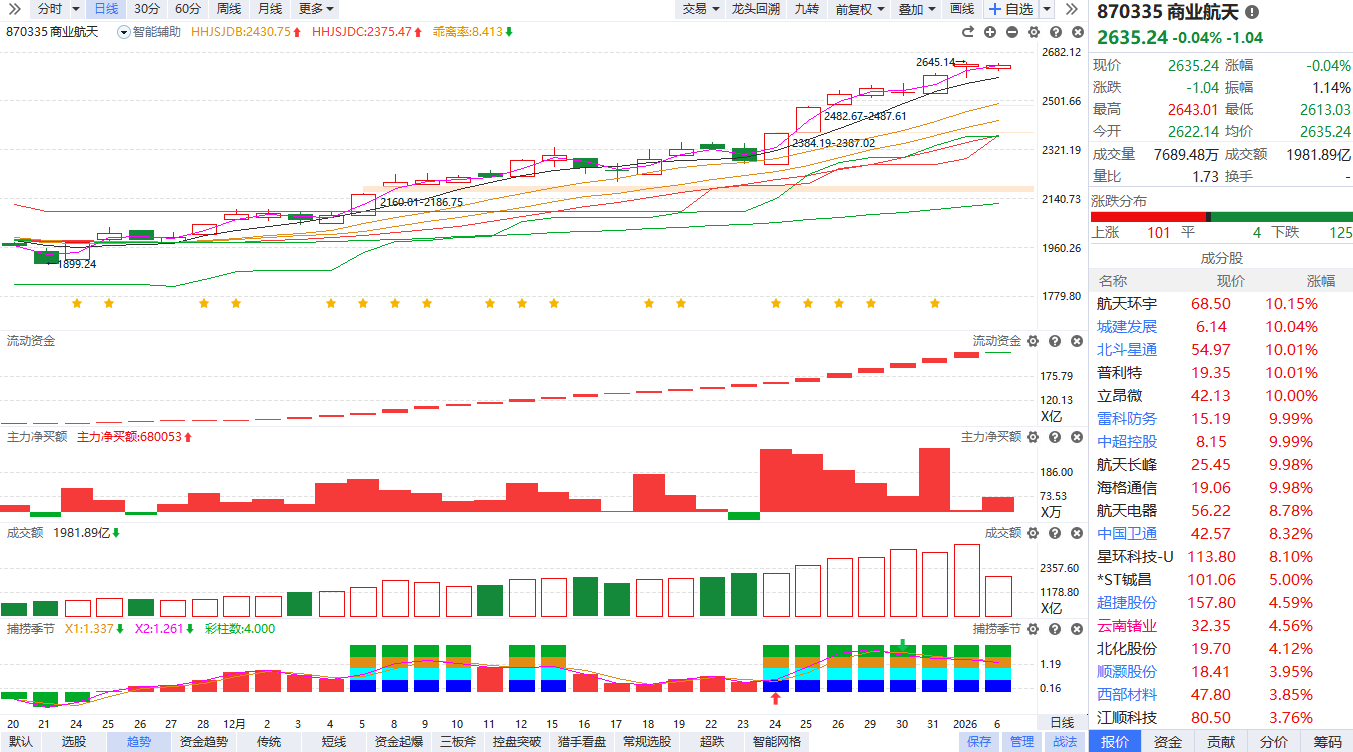Screen dimensions: 1353x752
Task: Click the zoom-out minus icon on main chart
Action: (1012, 32)
